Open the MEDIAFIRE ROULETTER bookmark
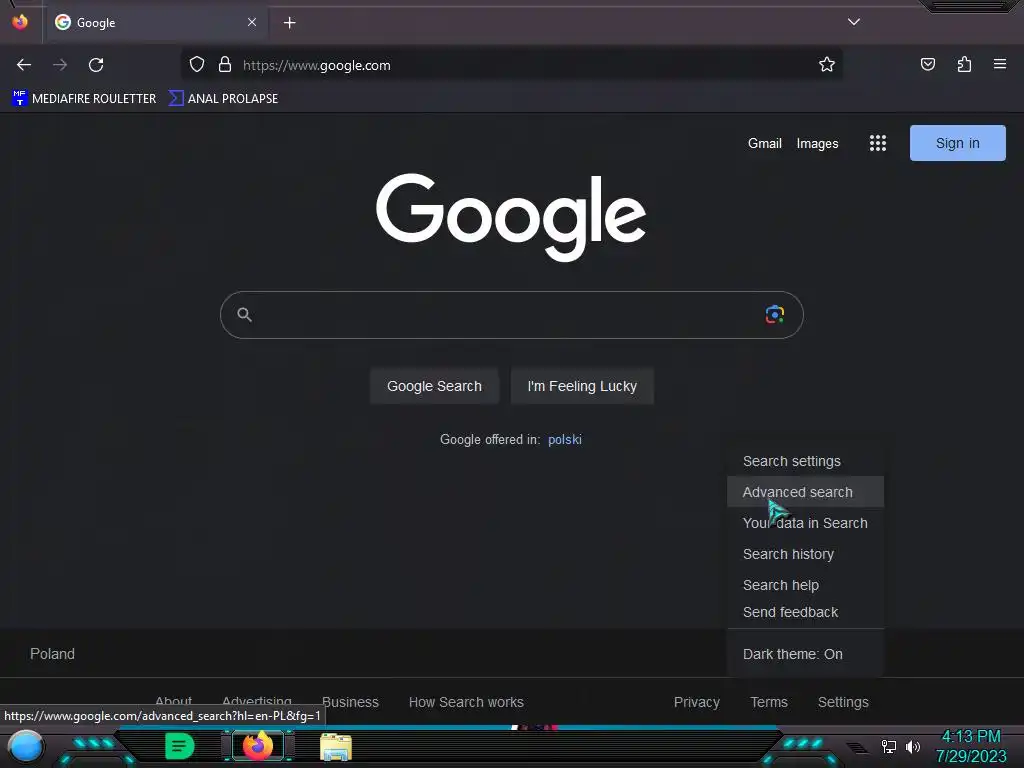Image resolution: width=1024 pixels, height=768 pixels. 84,99
